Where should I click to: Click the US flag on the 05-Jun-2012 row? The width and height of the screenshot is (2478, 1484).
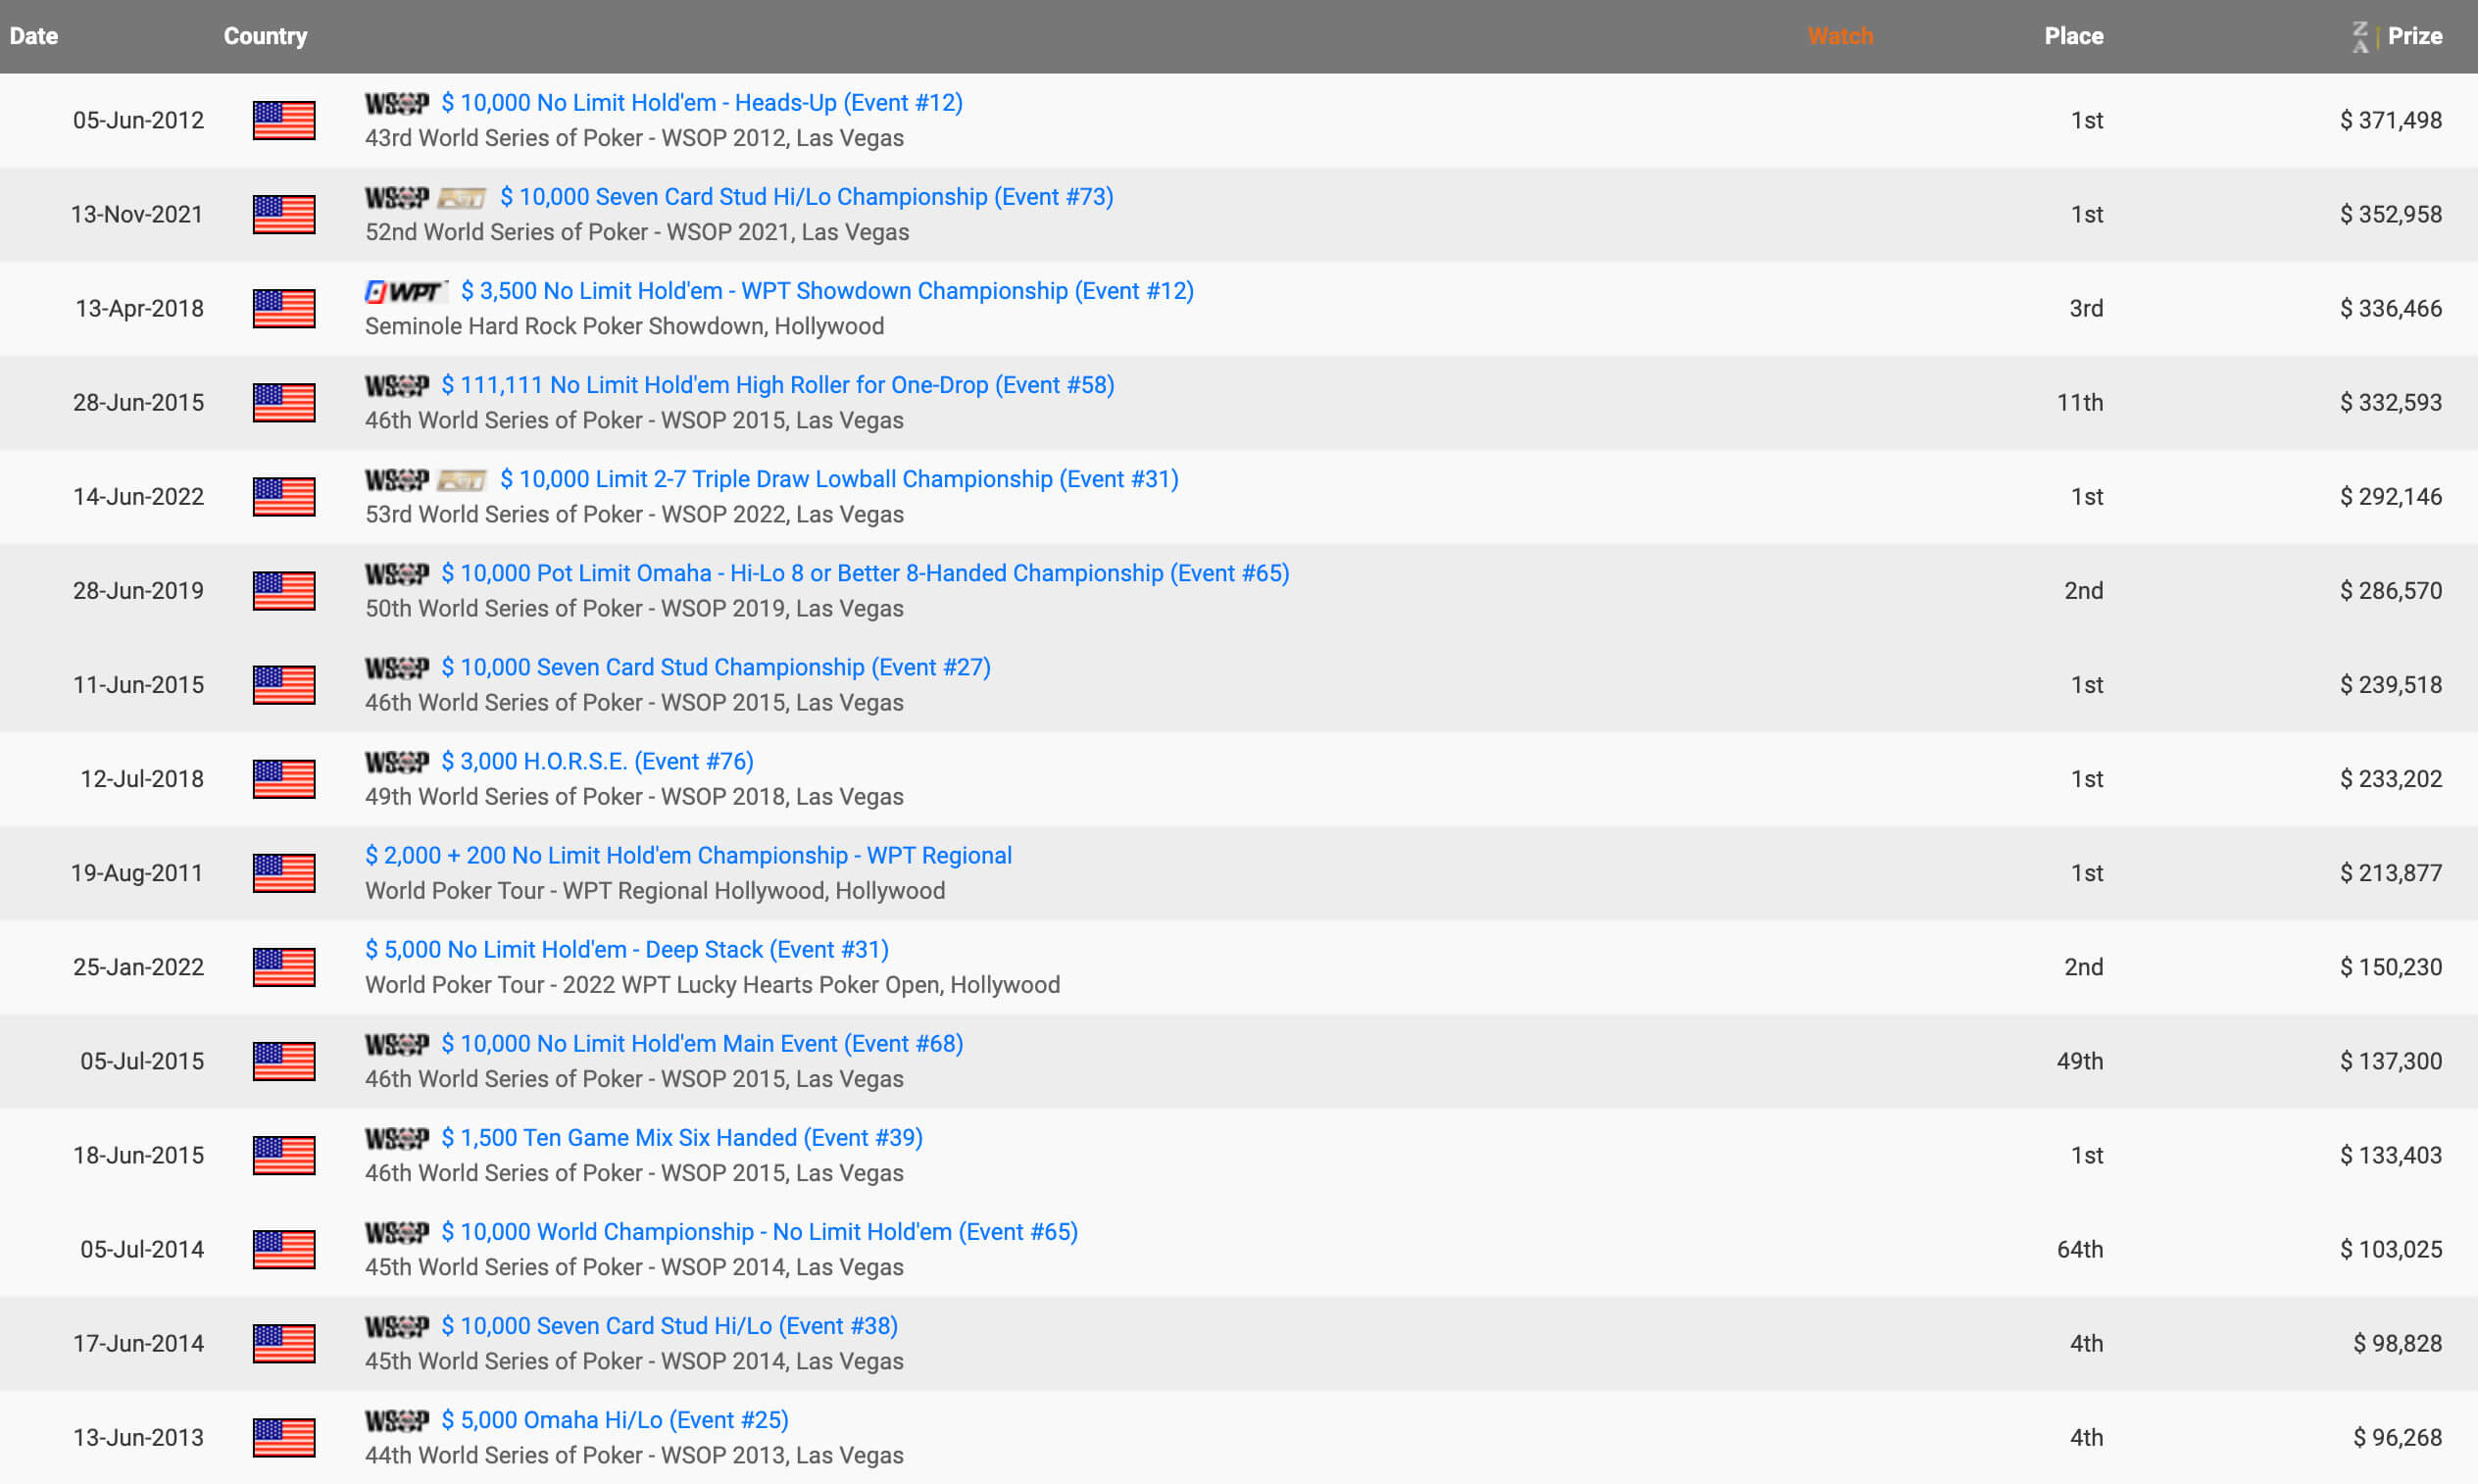(x=284, y=120)
